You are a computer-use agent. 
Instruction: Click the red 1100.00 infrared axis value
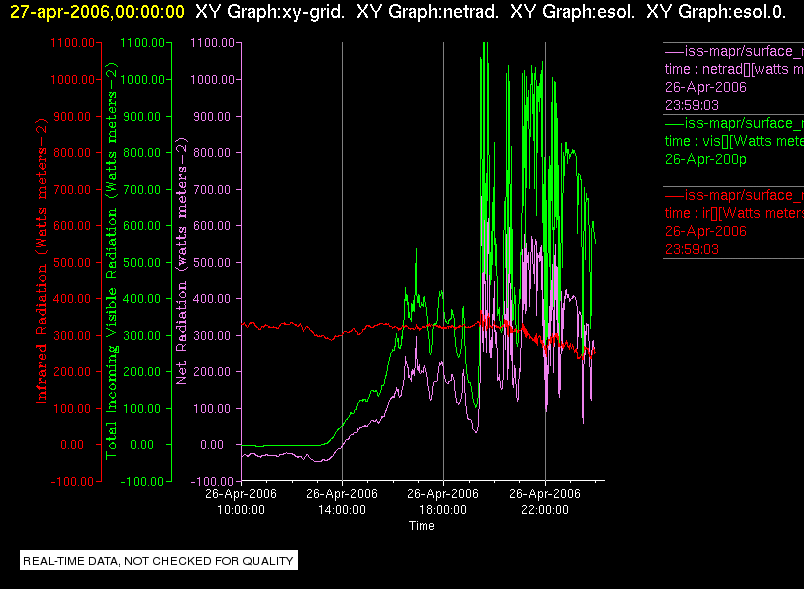[72, 43]
